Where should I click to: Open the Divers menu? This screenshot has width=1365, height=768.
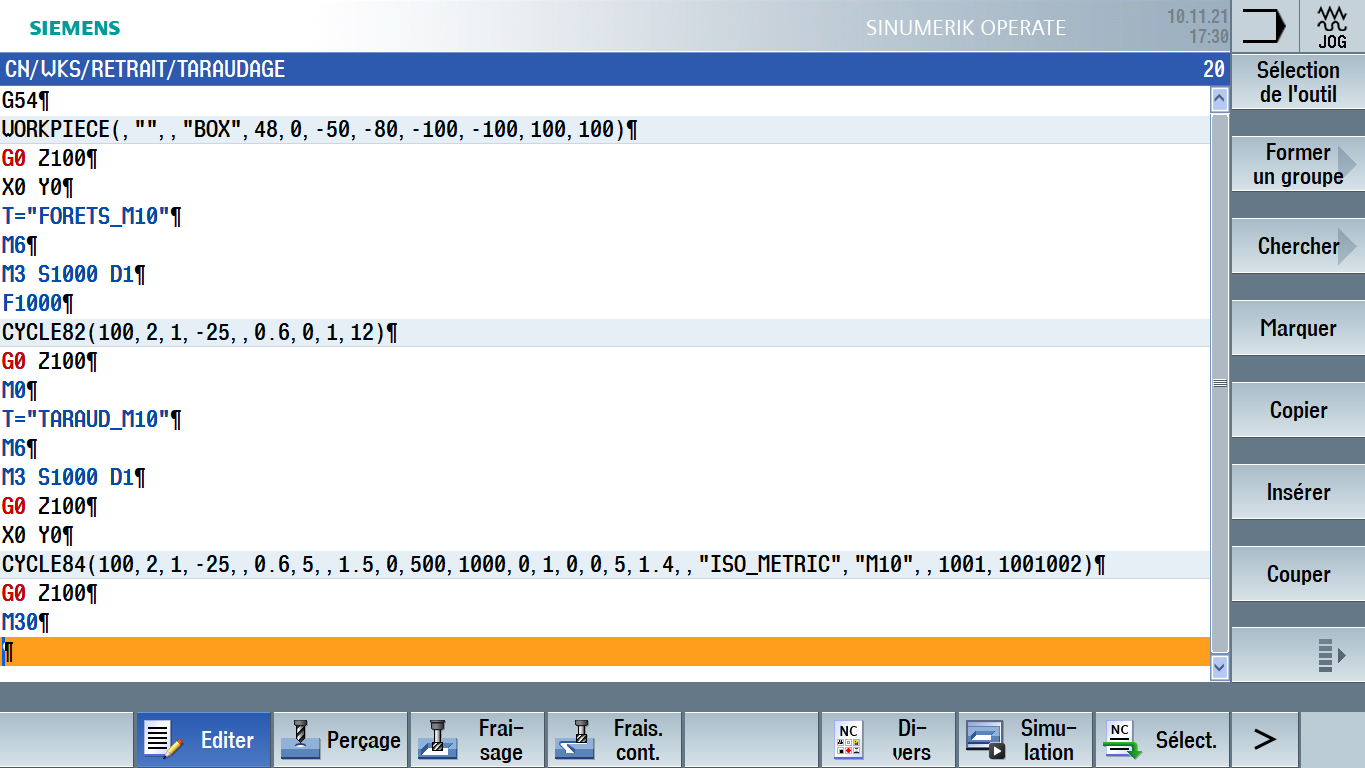[x=888, y=740]
